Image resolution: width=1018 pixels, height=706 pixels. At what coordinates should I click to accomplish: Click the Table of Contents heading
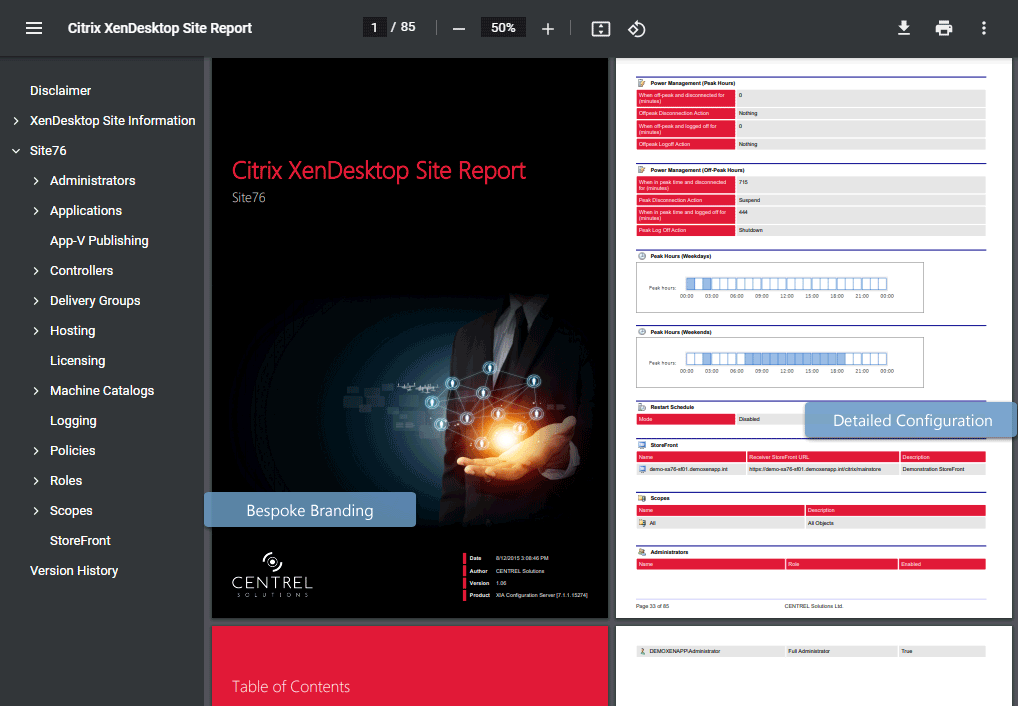(x=291, y=687)
